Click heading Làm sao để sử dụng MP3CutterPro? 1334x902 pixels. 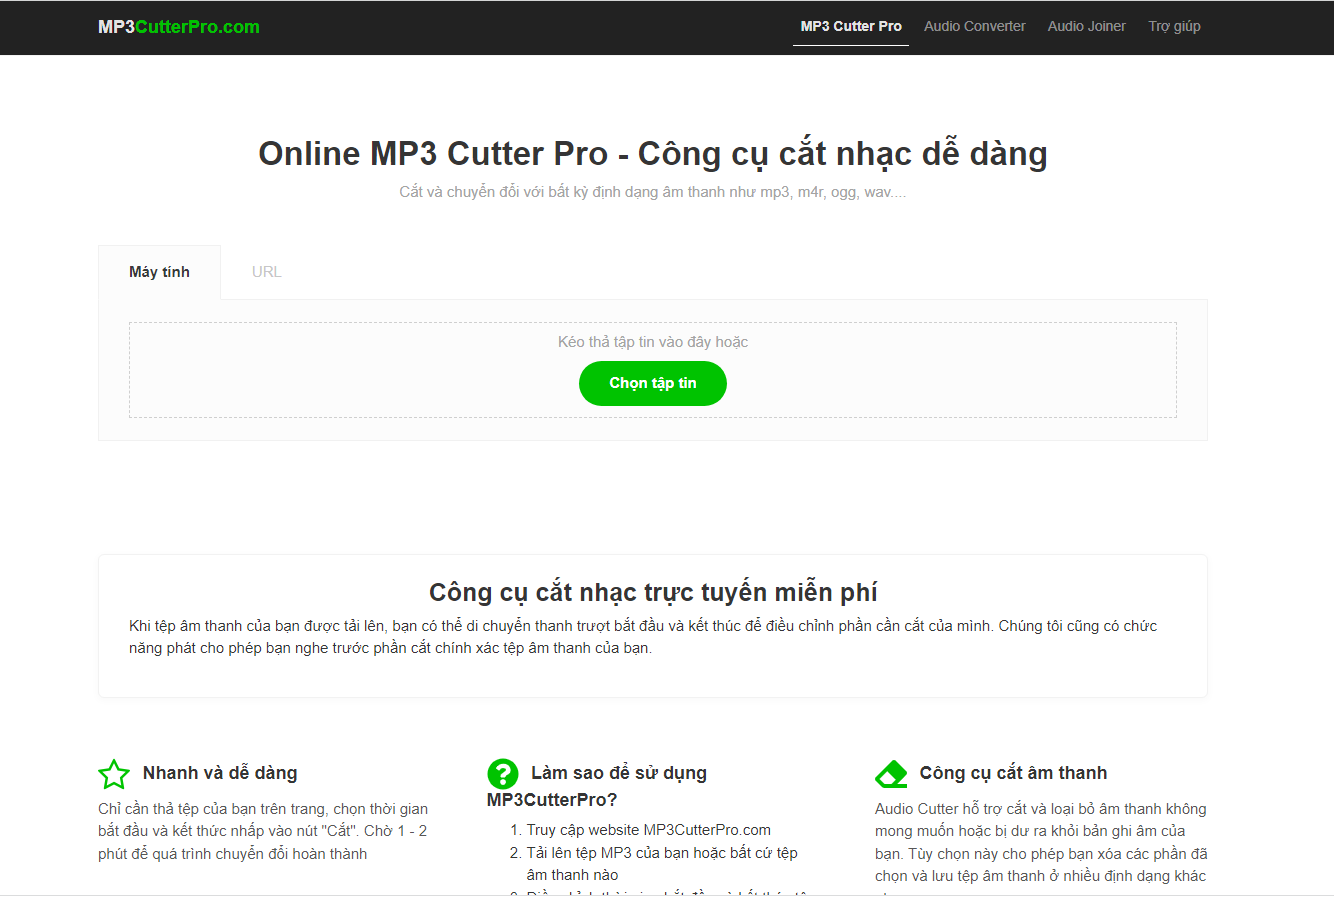[597, 786]
